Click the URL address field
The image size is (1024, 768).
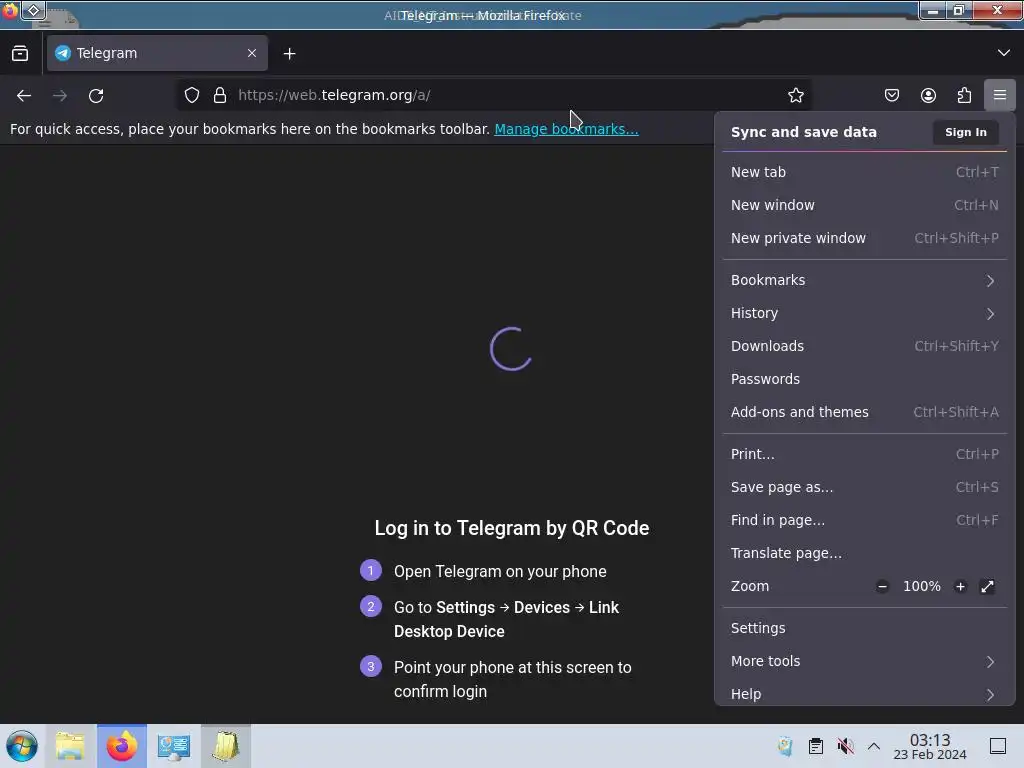496,95
